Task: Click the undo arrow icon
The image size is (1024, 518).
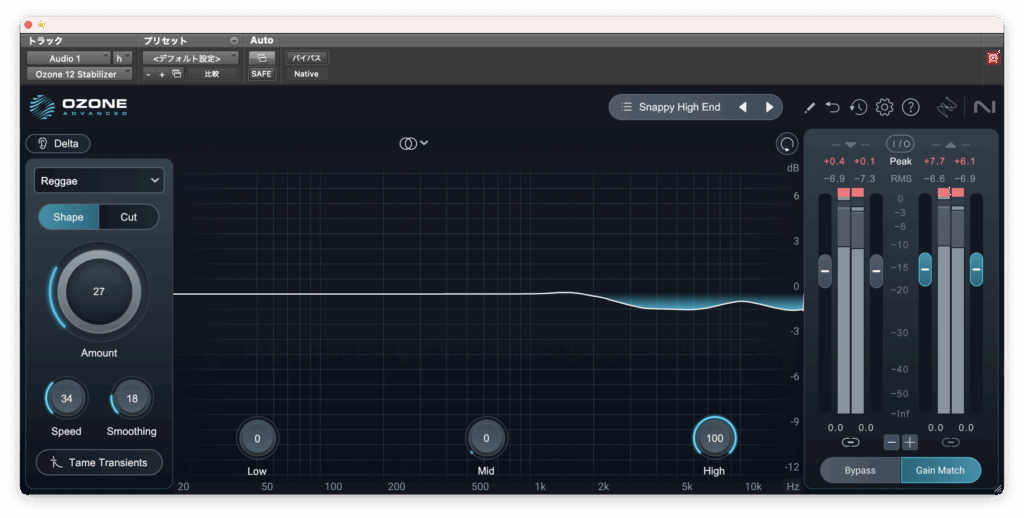Action: (x=833, y=107)
